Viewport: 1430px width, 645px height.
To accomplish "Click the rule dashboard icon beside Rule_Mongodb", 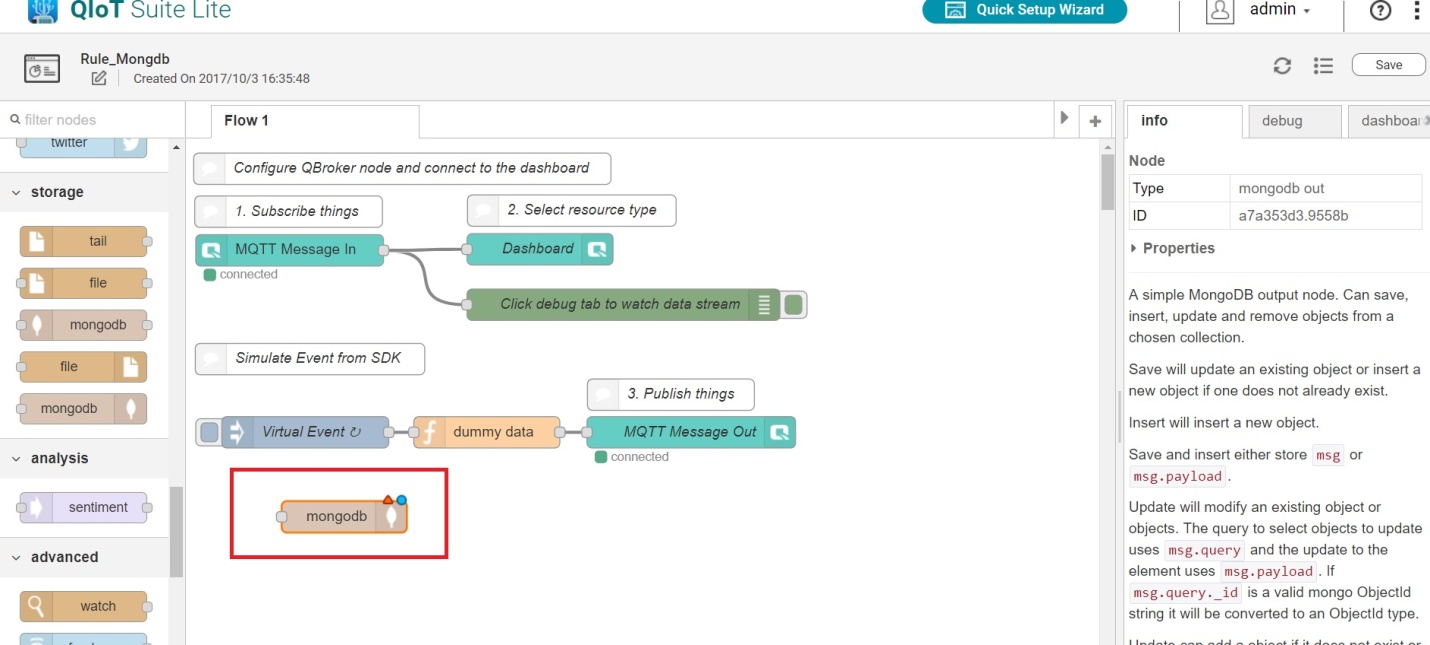I will 42,68.
